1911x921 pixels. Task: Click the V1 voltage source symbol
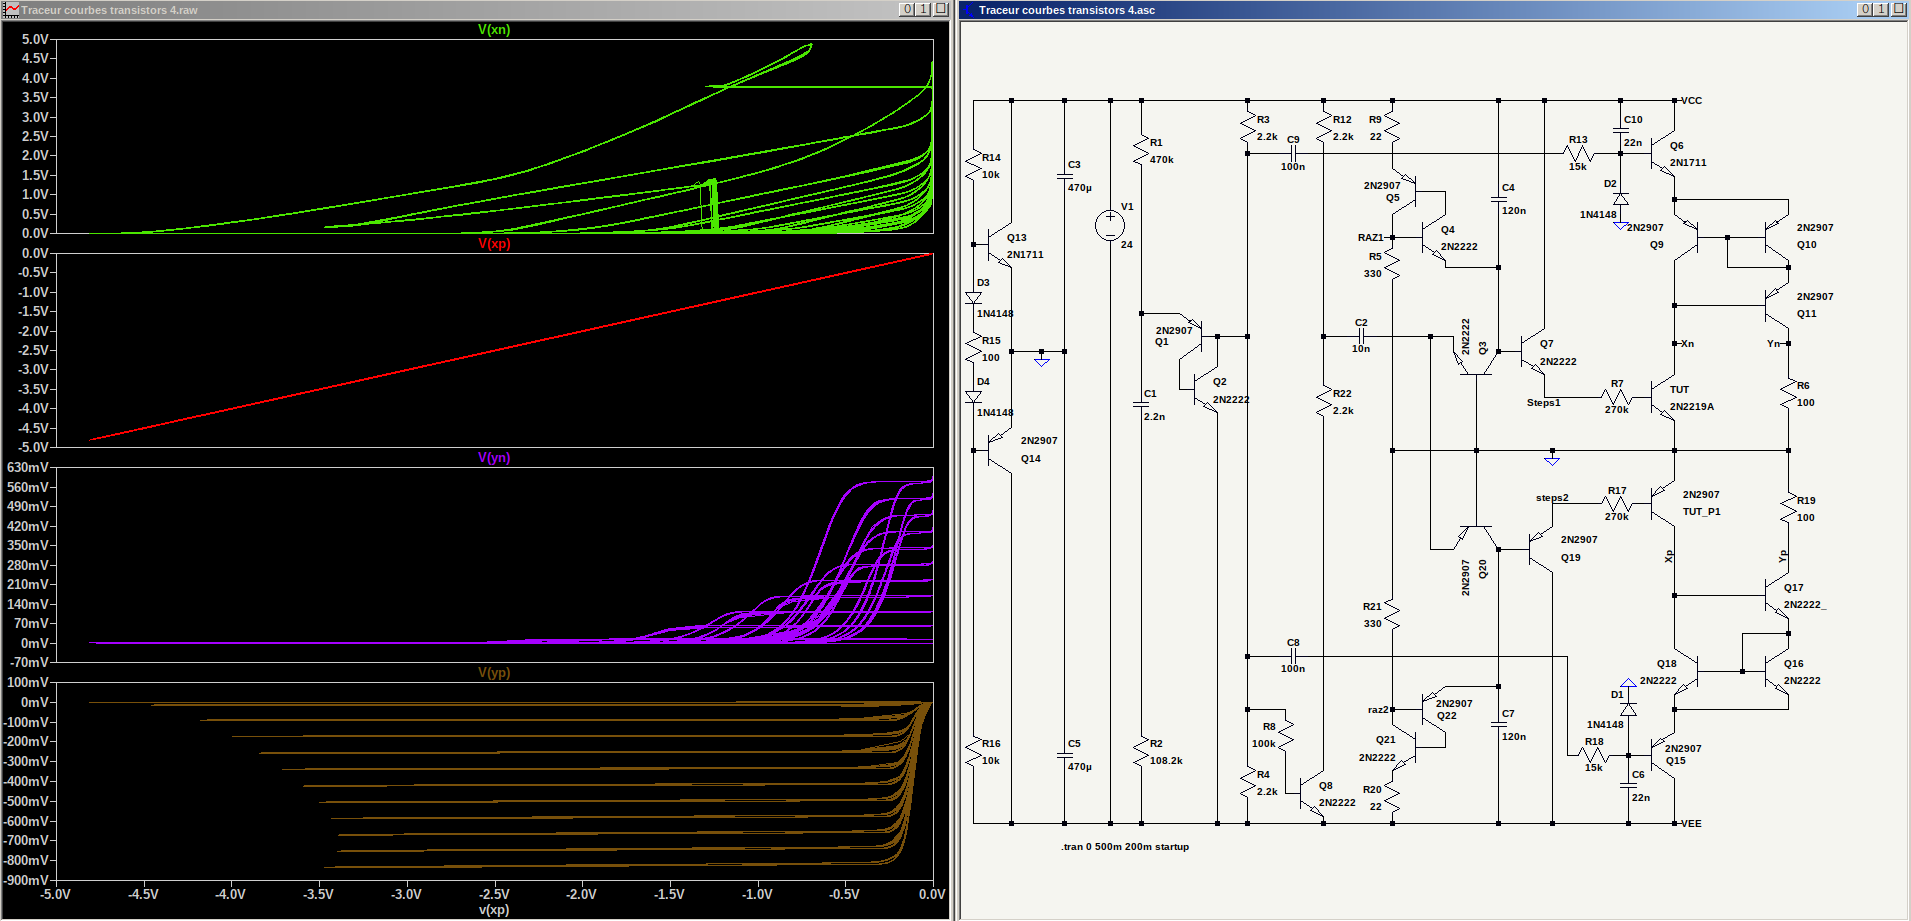click(1110, 226)
